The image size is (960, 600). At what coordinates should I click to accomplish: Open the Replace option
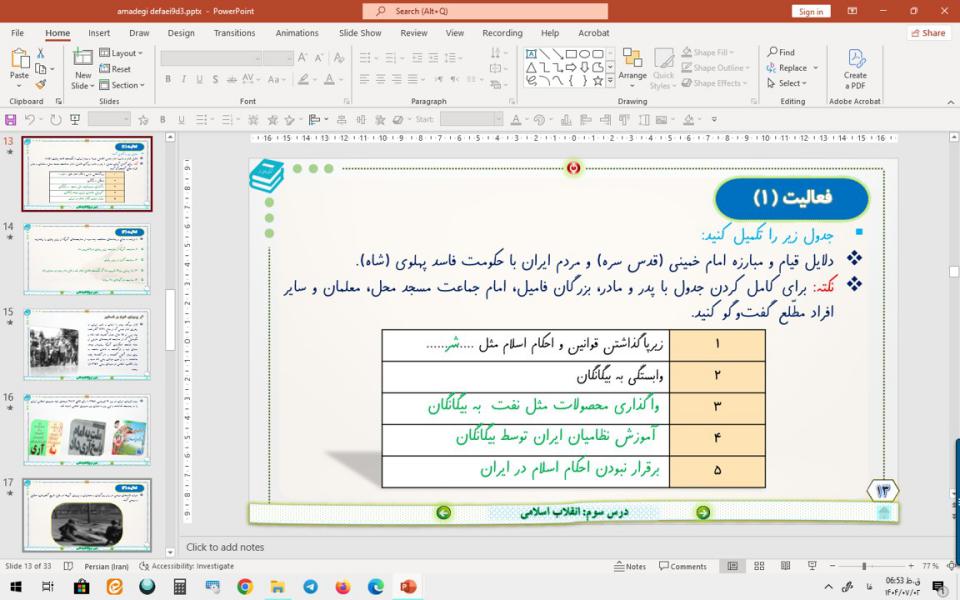pos(792,68)
